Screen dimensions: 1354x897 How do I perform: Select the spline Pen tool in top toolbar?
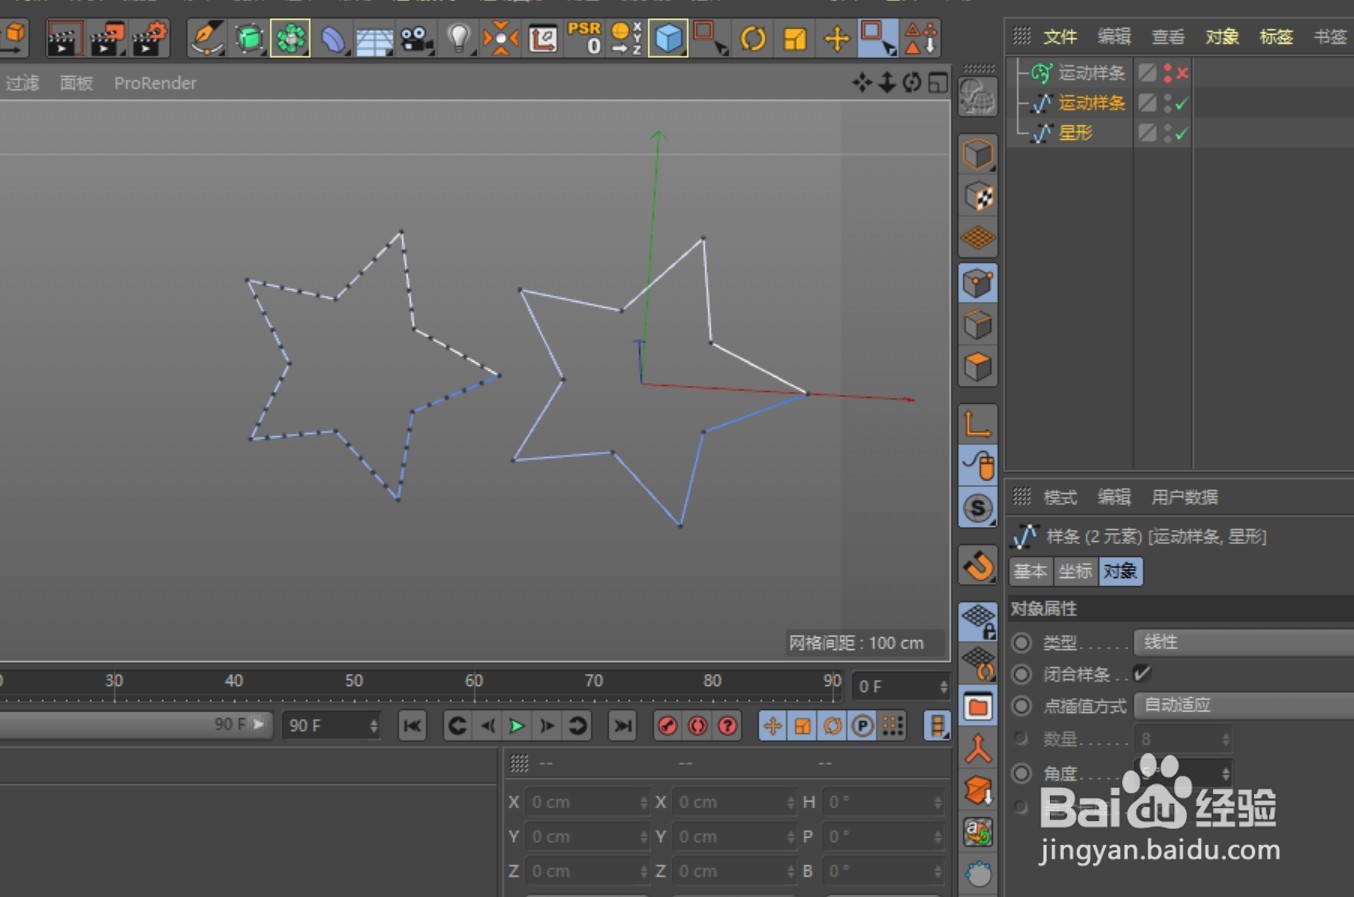pyautogui.click(x=206, y=38)
